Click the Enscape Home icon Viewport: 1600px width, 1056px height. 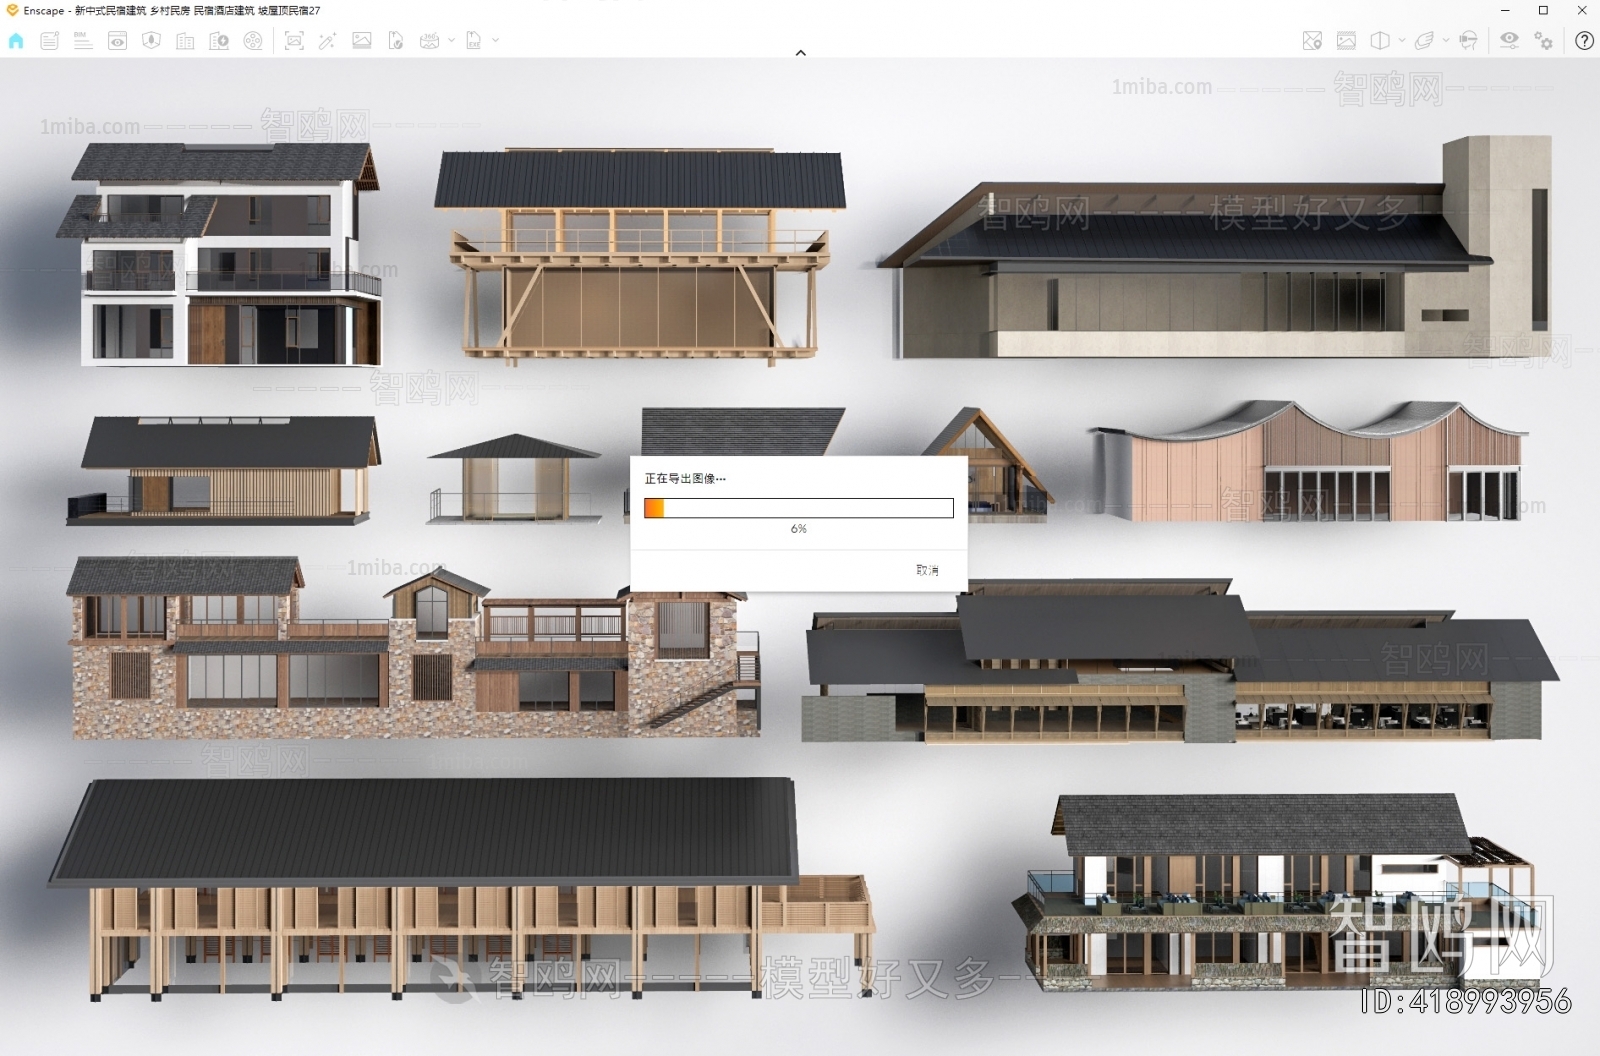pos(16,41)
